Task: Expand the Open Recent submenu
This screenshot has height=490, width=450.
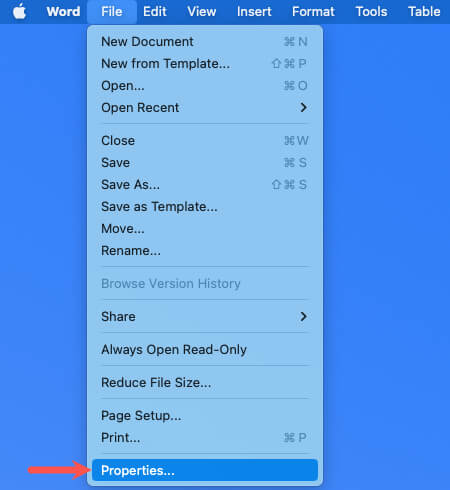Action: click(205, 108)
